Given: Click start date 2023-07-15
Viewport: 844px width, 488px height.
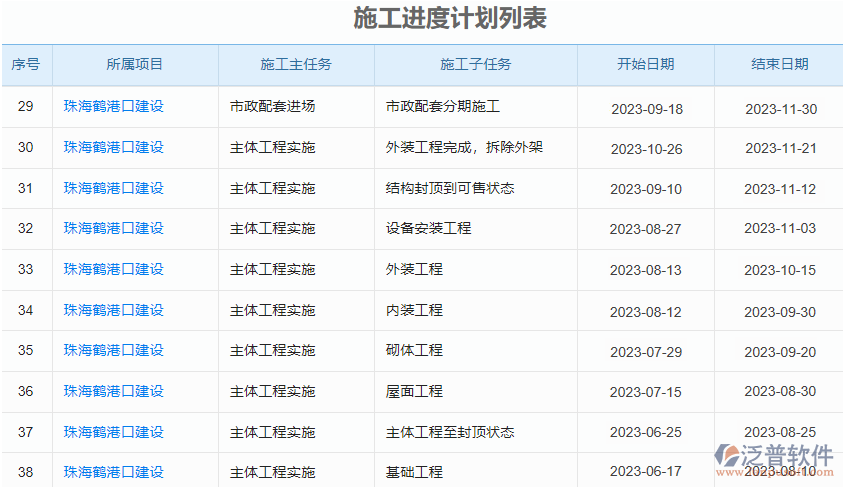Looking at the screenshot, I should (x=645, y=392).
